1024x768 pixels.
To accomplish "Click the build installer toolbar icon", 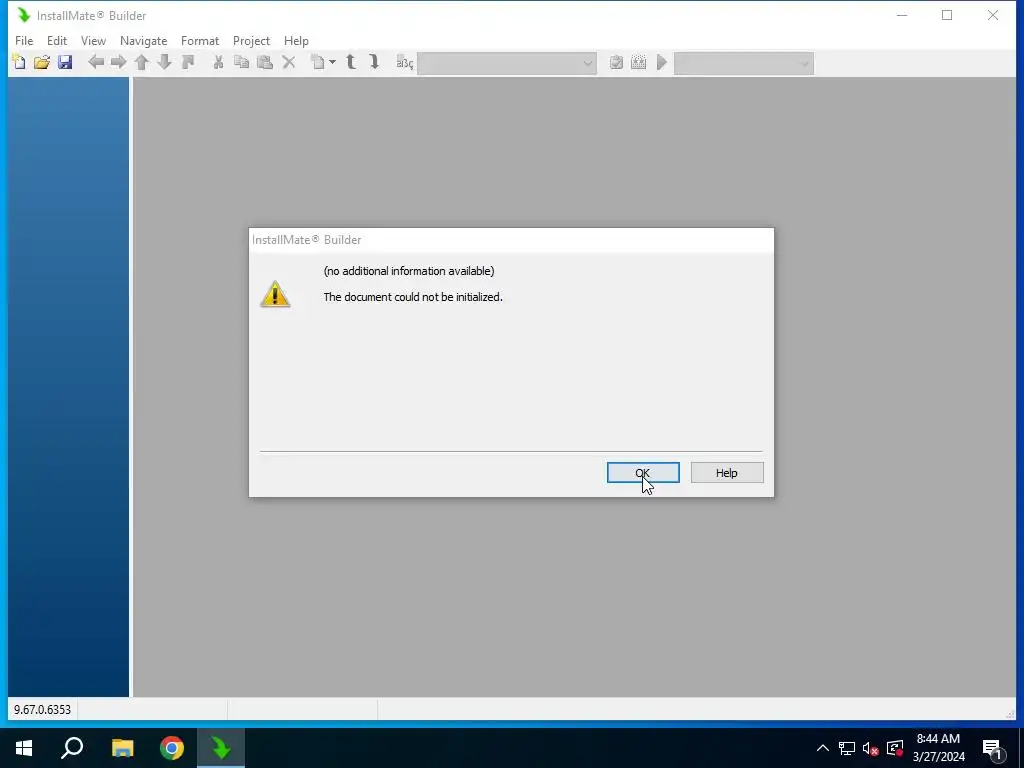I will pos(639,63).
